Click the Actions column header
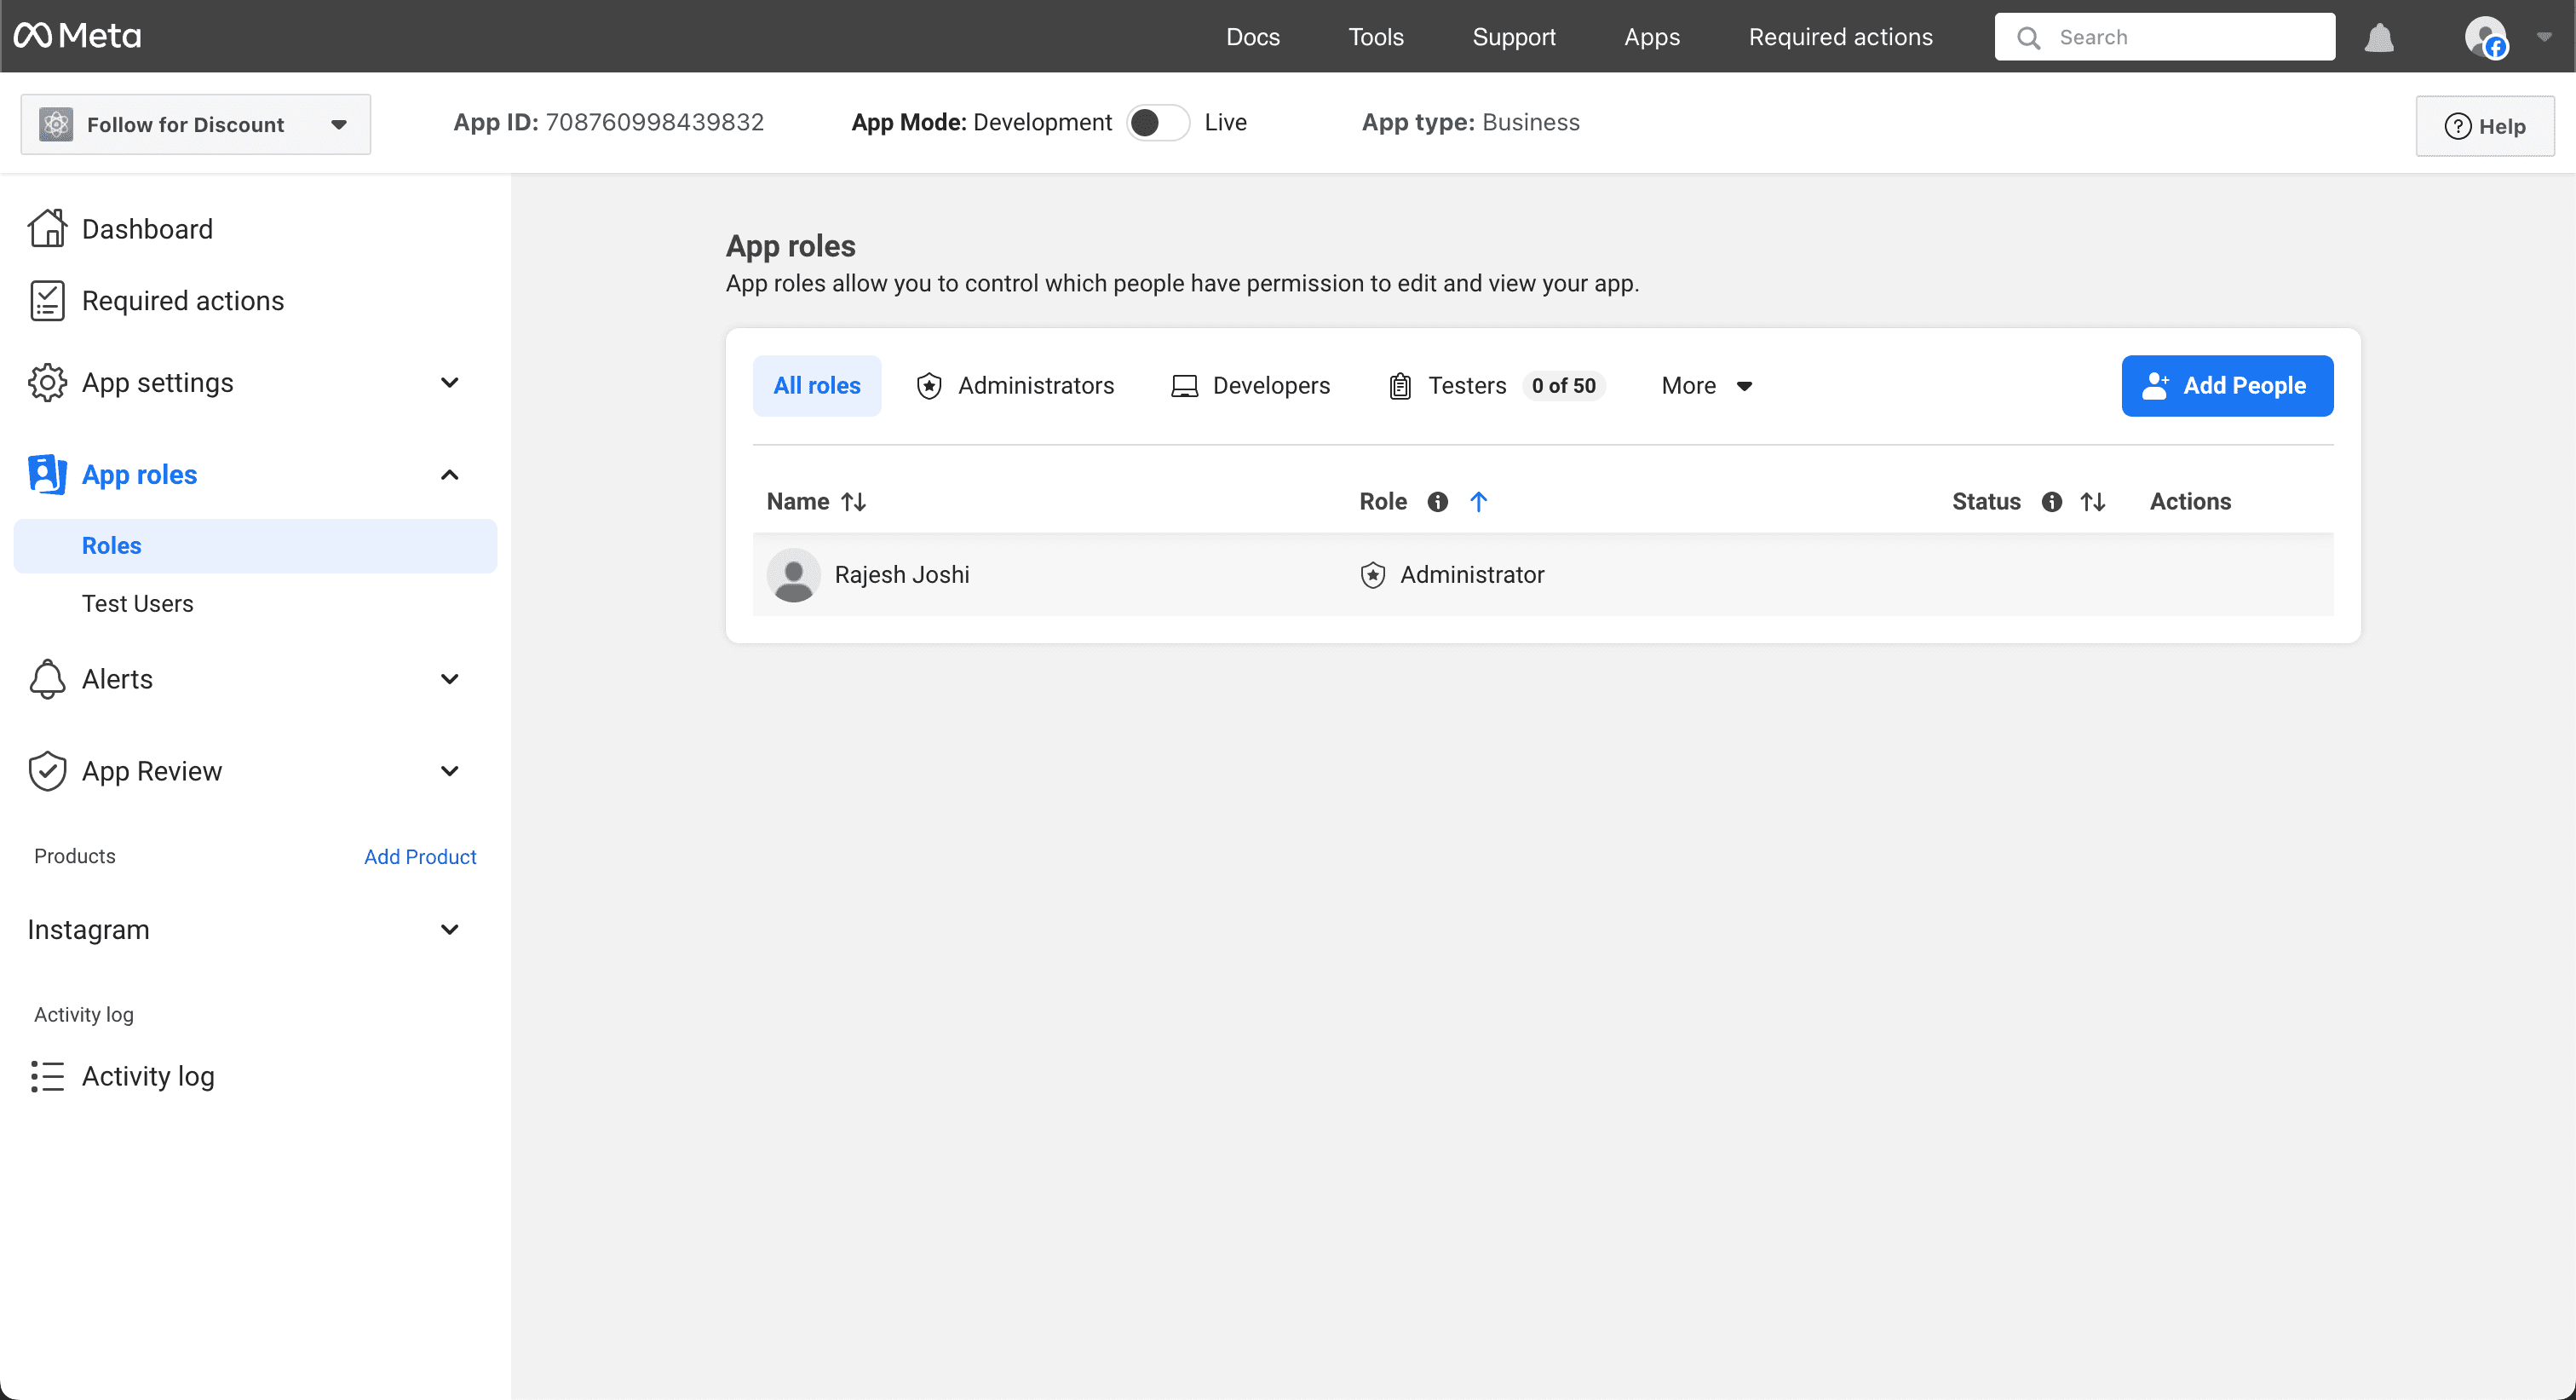Screen dimensions: 2576x1400 coord(2190,502)
